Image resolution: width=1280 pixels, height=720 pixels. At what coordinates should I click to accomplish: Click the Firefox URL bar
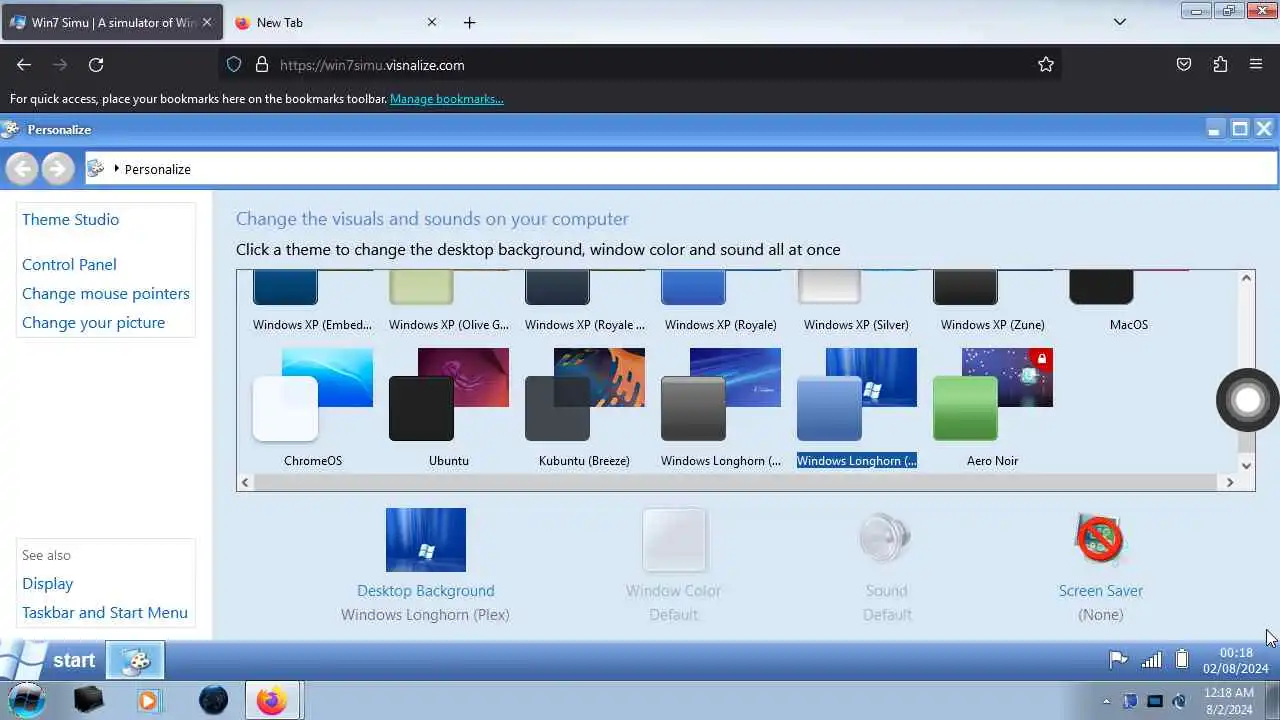(x=640, y=65)
